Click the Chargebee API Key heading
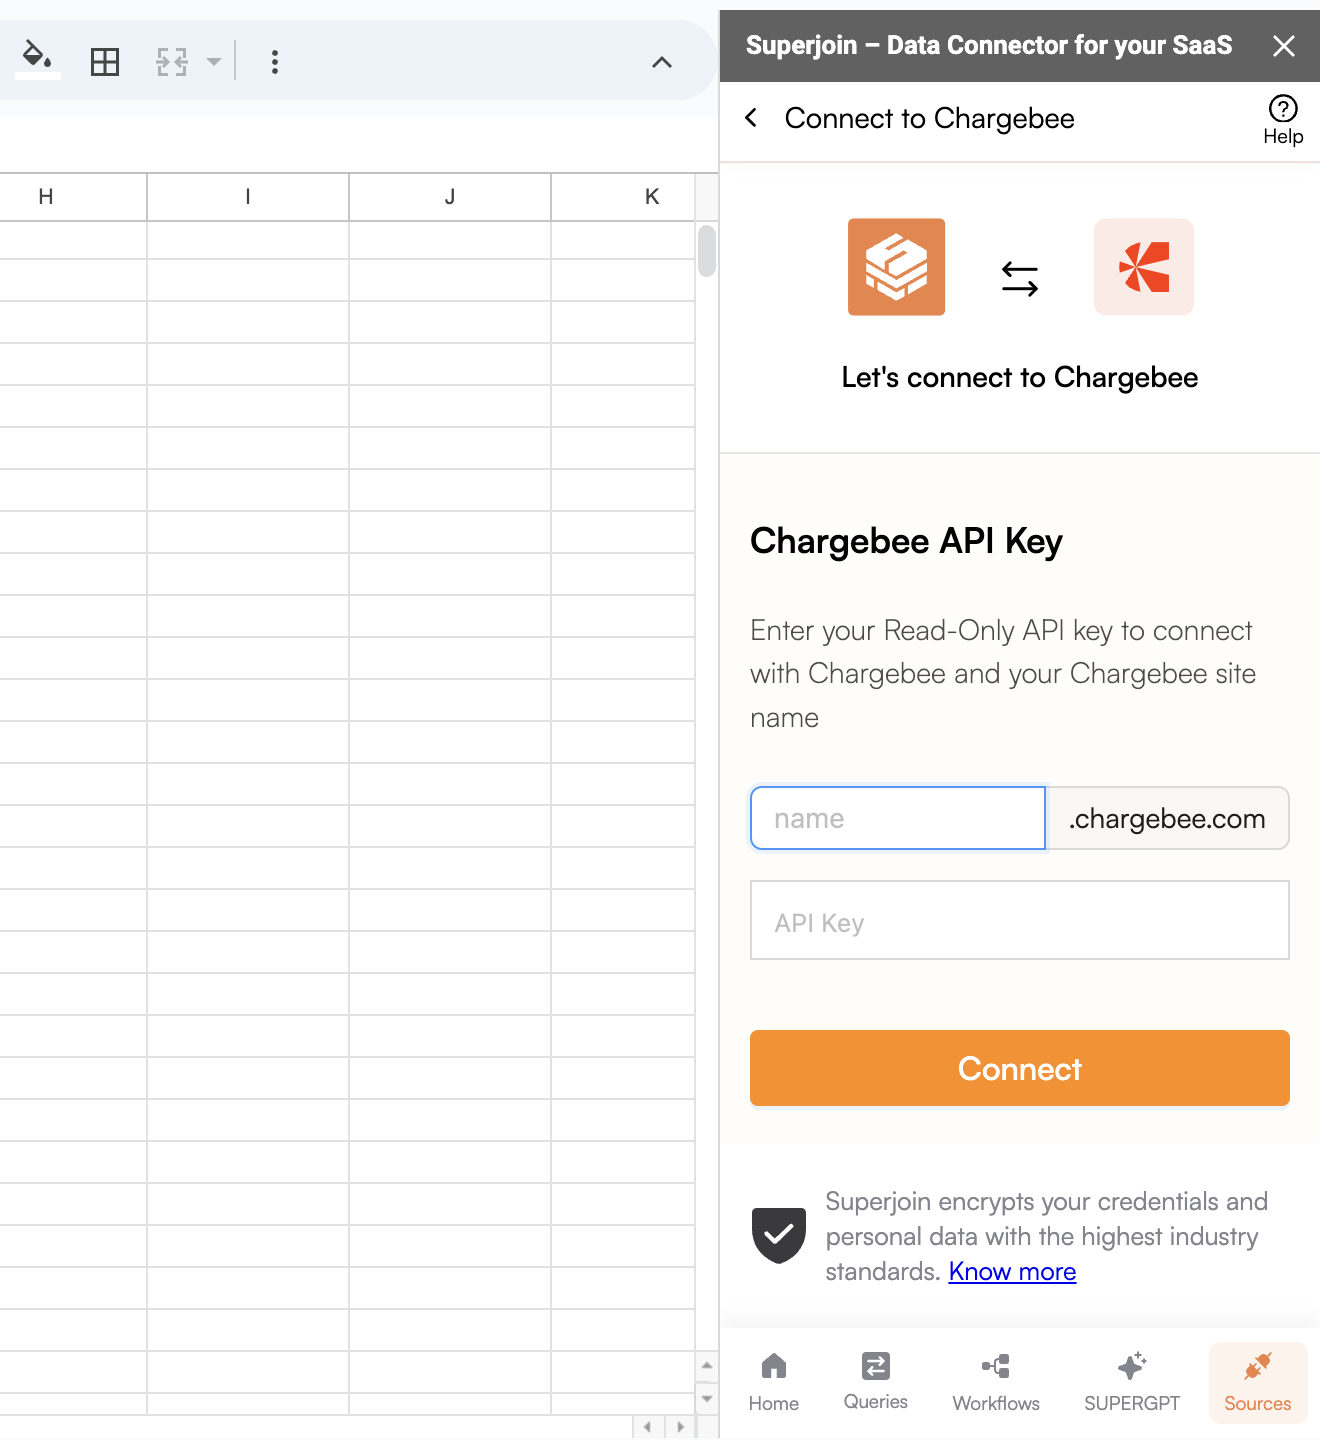Viewport: 1320px width, 1440px height. pyautogui.click(x=906, y=541)
